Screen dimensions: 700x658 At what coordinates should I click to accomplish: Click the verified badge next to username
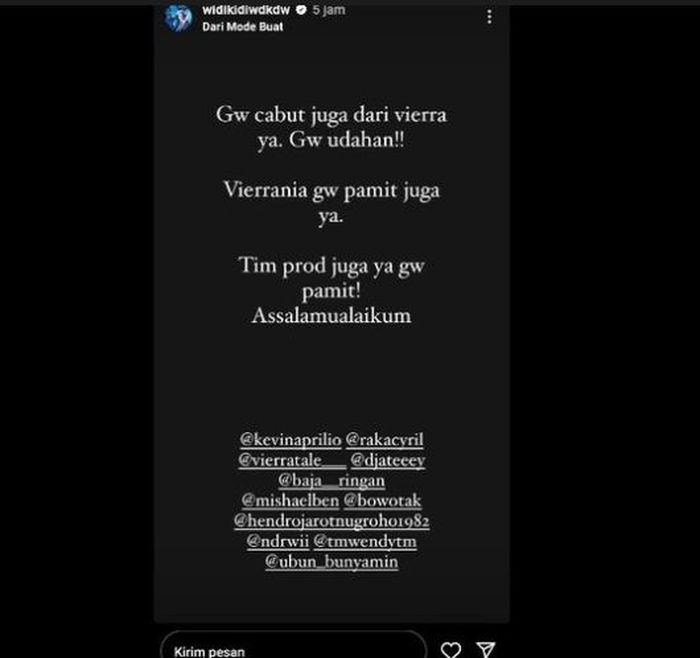pyautogui.click(x=301, y=9)
